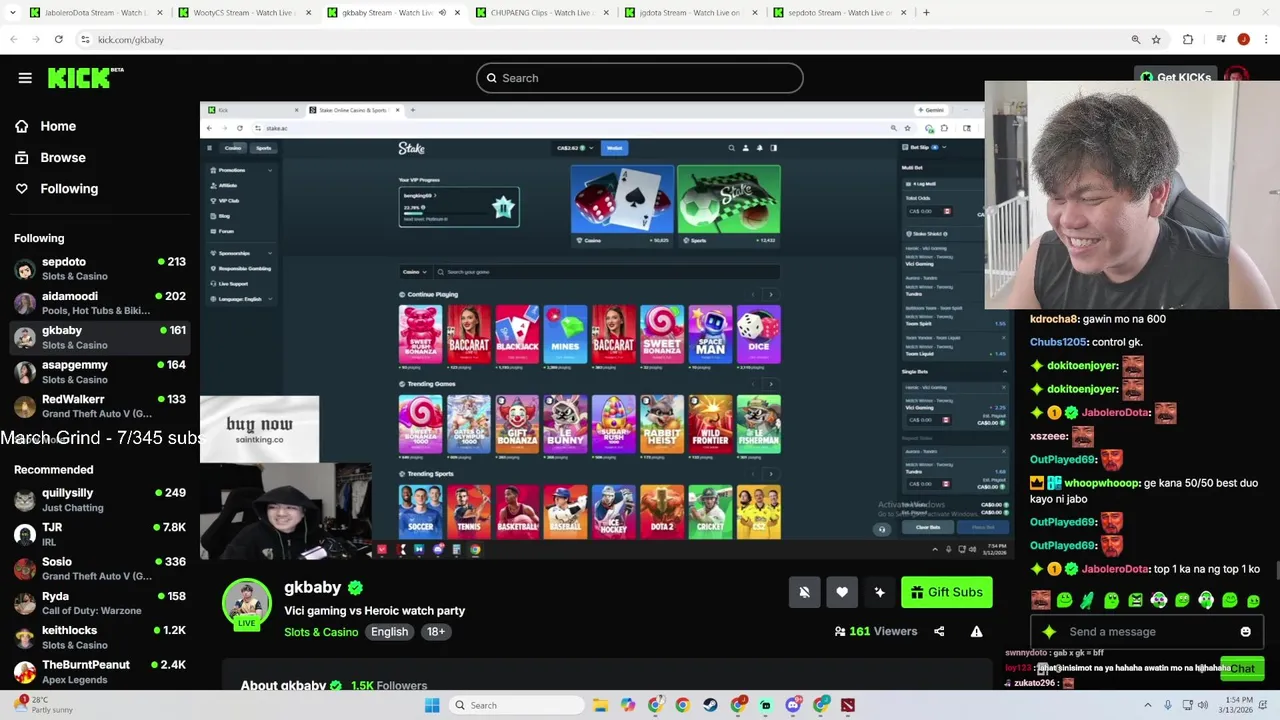Open Windows Start menu
This screenshot has height=720, width=1280.
click(x=432, y=705)
